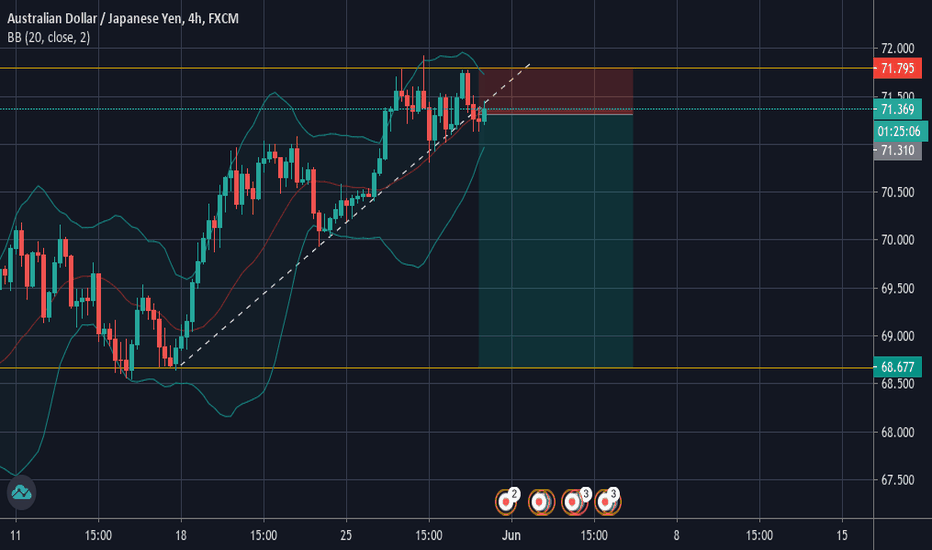Open the economic event marker badged 2
This screenshot has width=932, height=550.
(506, 502)
